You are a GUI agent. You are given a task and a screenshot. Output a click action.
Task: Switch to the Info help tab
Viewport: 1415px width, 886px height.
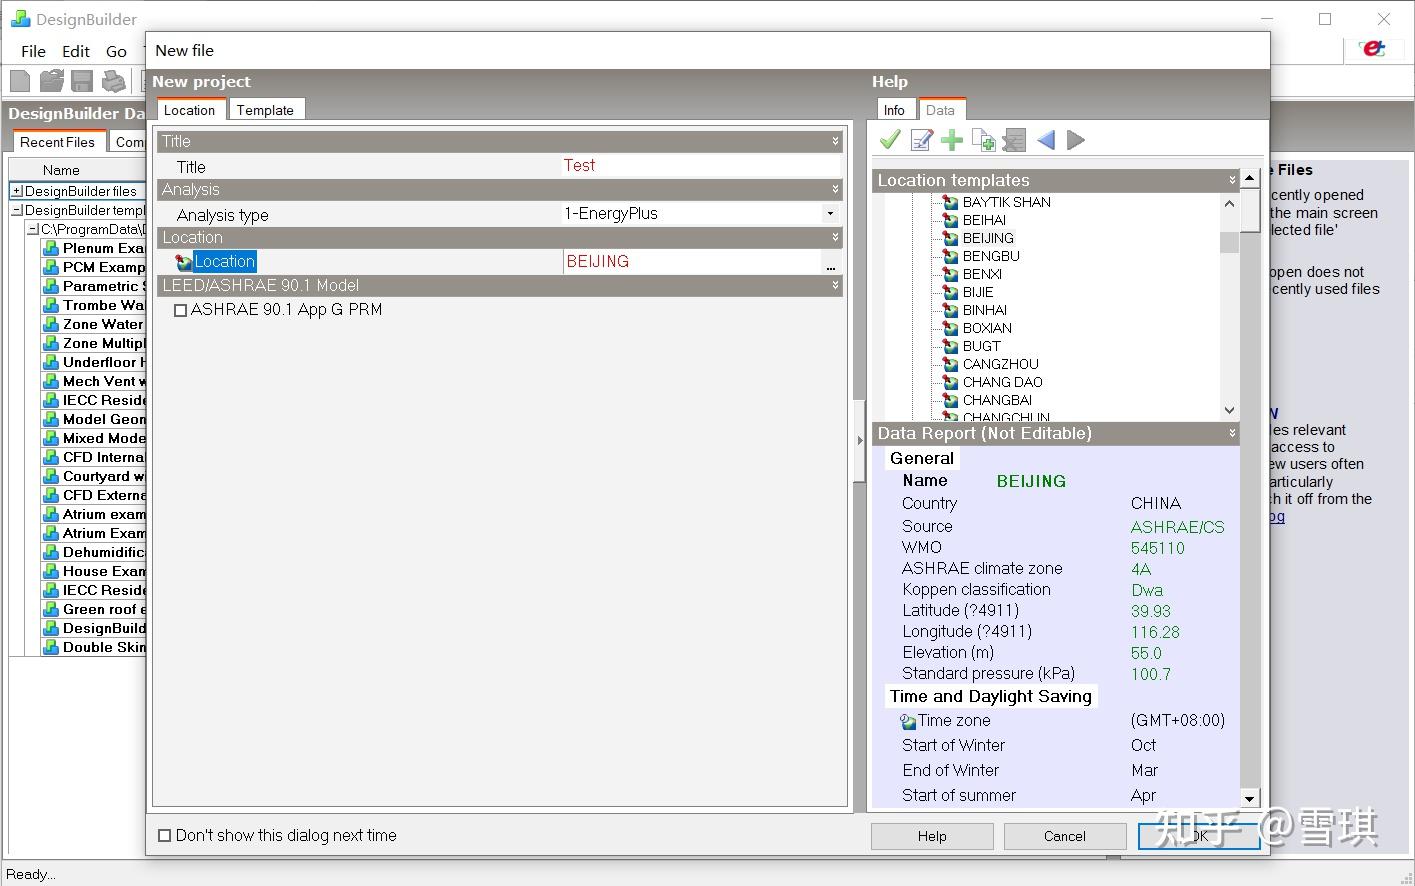[x=894, y=110]
